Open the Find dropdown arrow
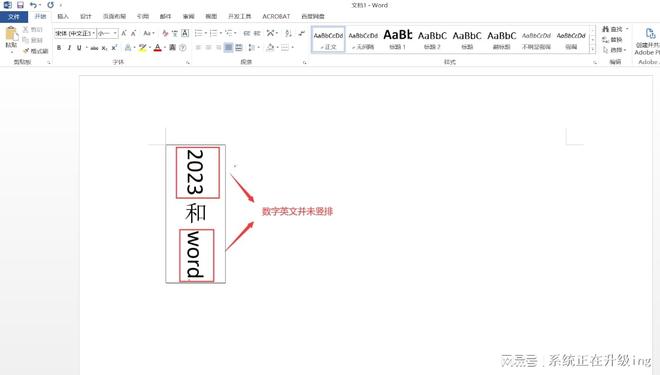The height and width of the screenshot is (375, 660). coord(627,29)
